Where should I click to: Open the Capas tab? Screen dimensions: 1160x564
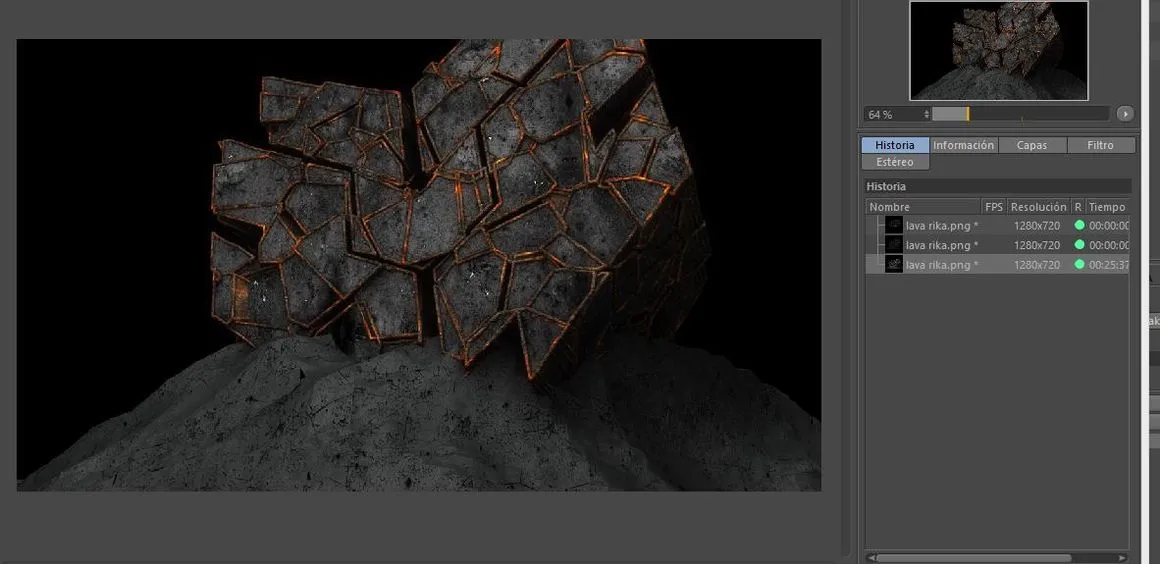tap(1032, 146)
